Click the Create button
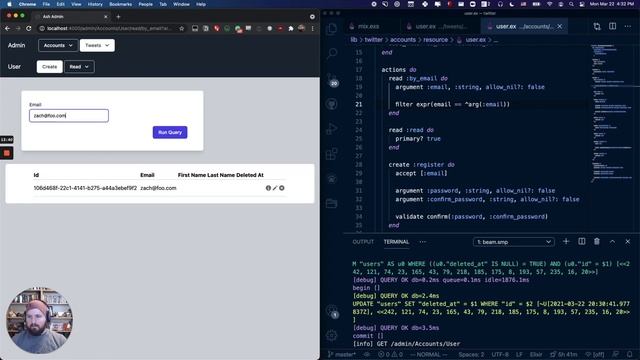This screenshot has height=360, width=640. [49, 67]
